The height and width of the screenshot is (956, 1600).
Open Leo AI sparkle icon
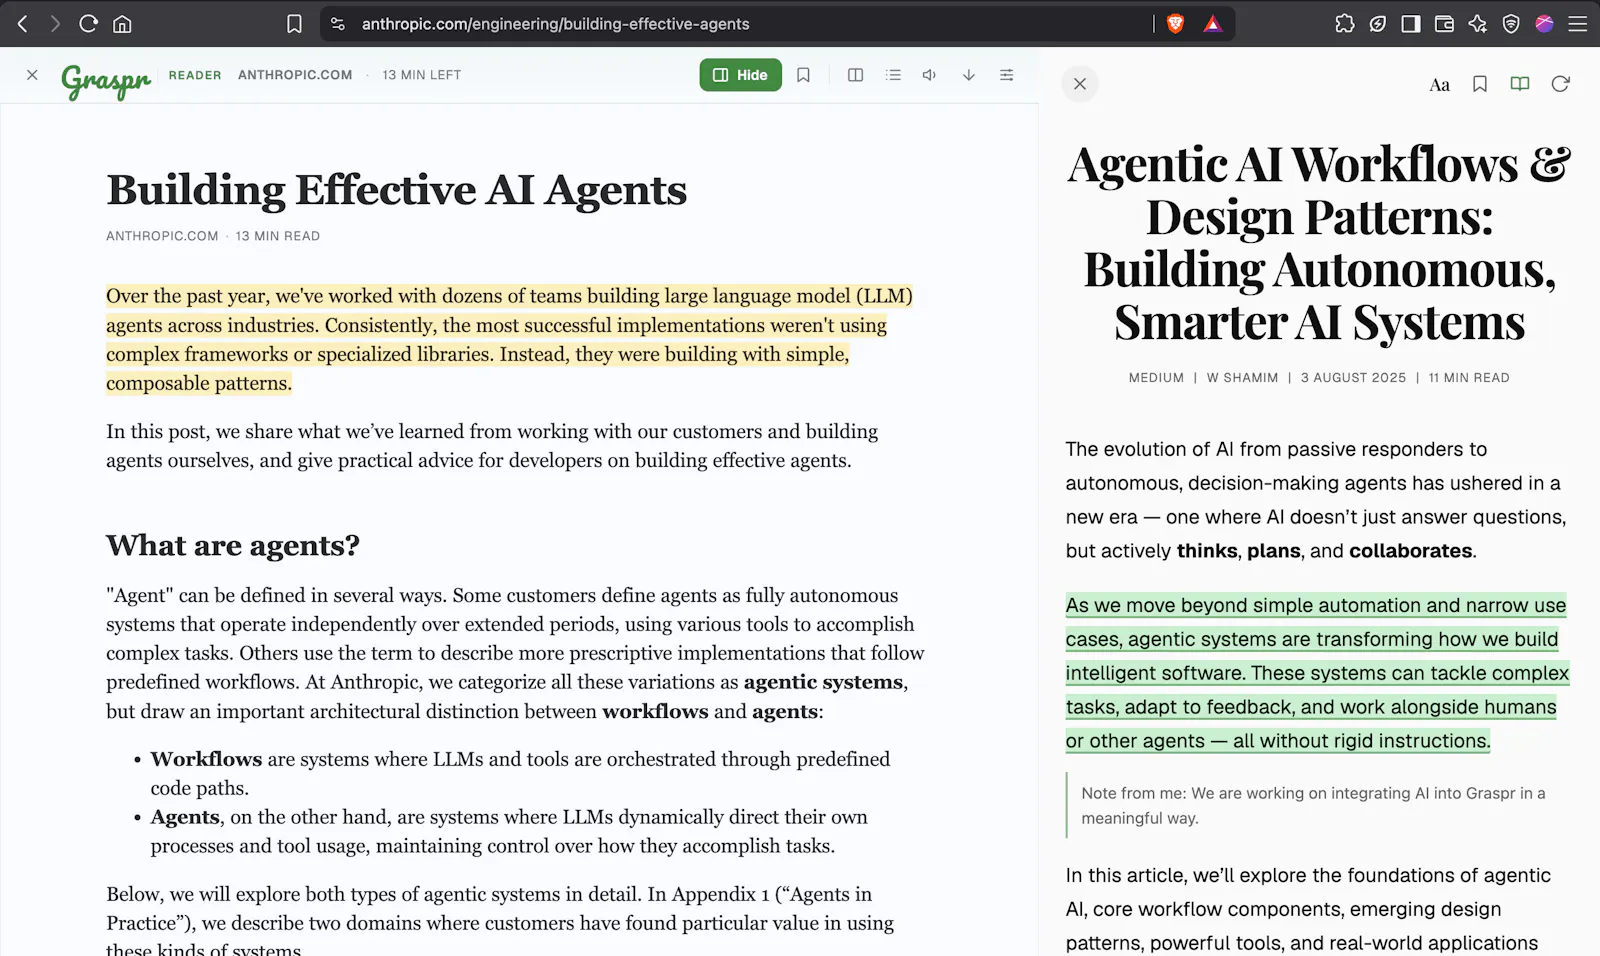1478,24
